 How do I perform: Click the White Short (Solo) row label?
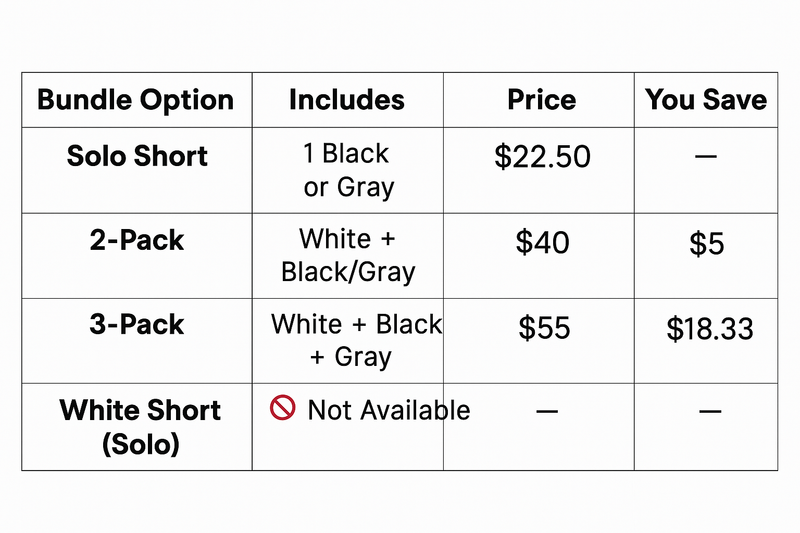point(140,427)
